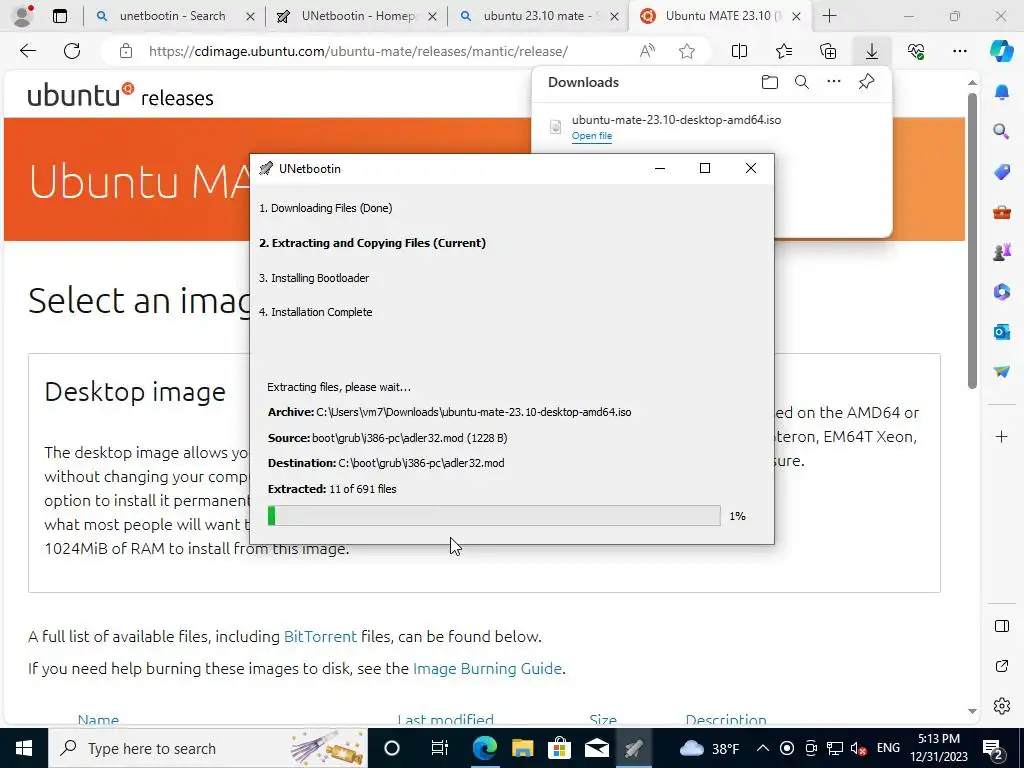Screen dimensions: 1024x768
Task: Open Task View on taskbar
Action: (440, 748)
